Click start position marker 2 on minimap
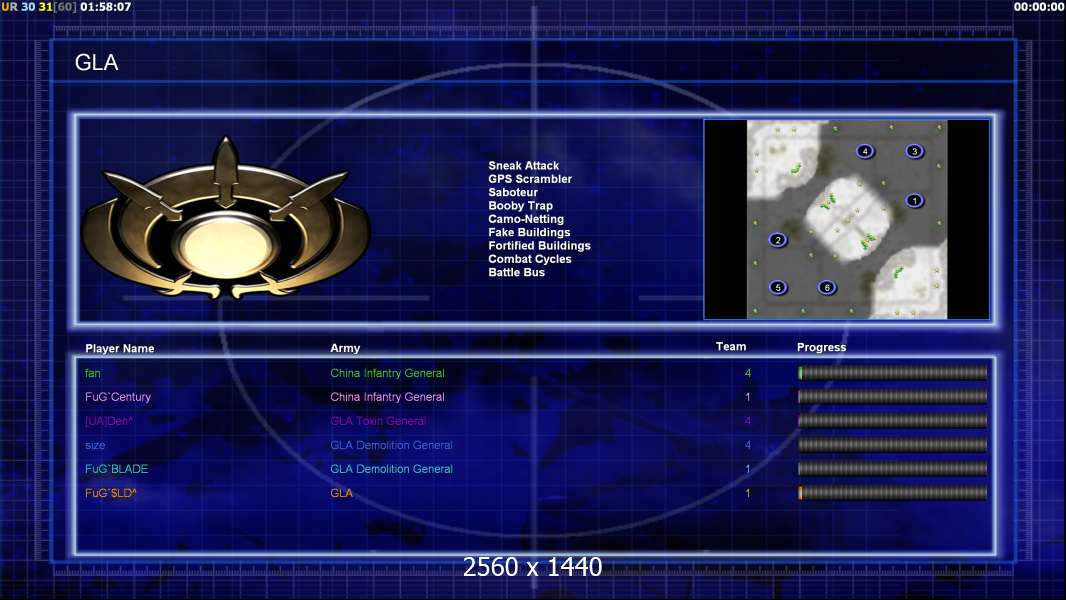The width and height of the screenshot is (1066, 600). coord(778,240)
